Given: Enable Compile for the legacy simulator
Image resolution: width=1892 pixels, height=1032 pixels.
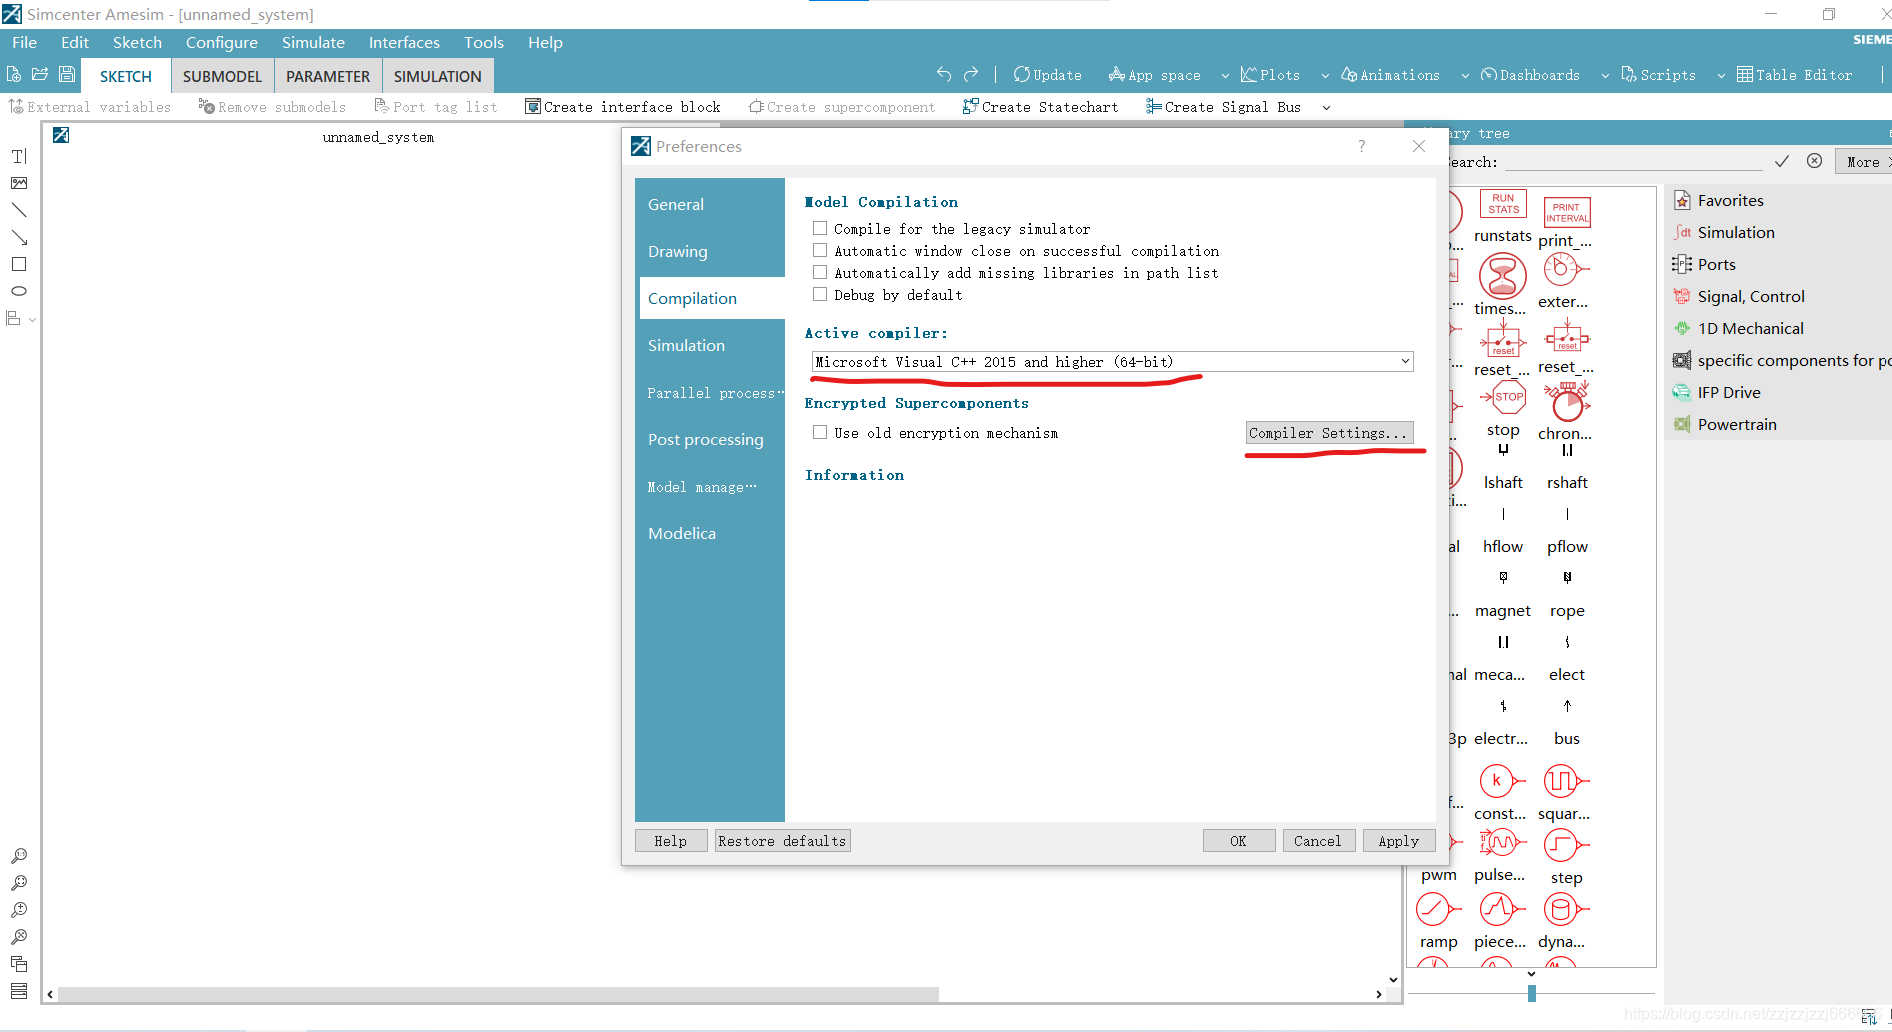Looking at the screenshot, I should (x=820, y=228).
